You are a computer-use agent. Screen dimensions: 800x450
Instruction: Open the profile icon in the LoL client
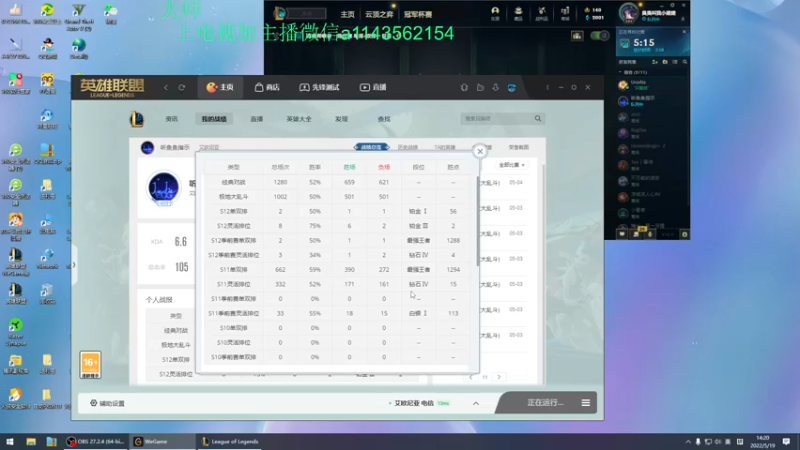click(495, 13)
